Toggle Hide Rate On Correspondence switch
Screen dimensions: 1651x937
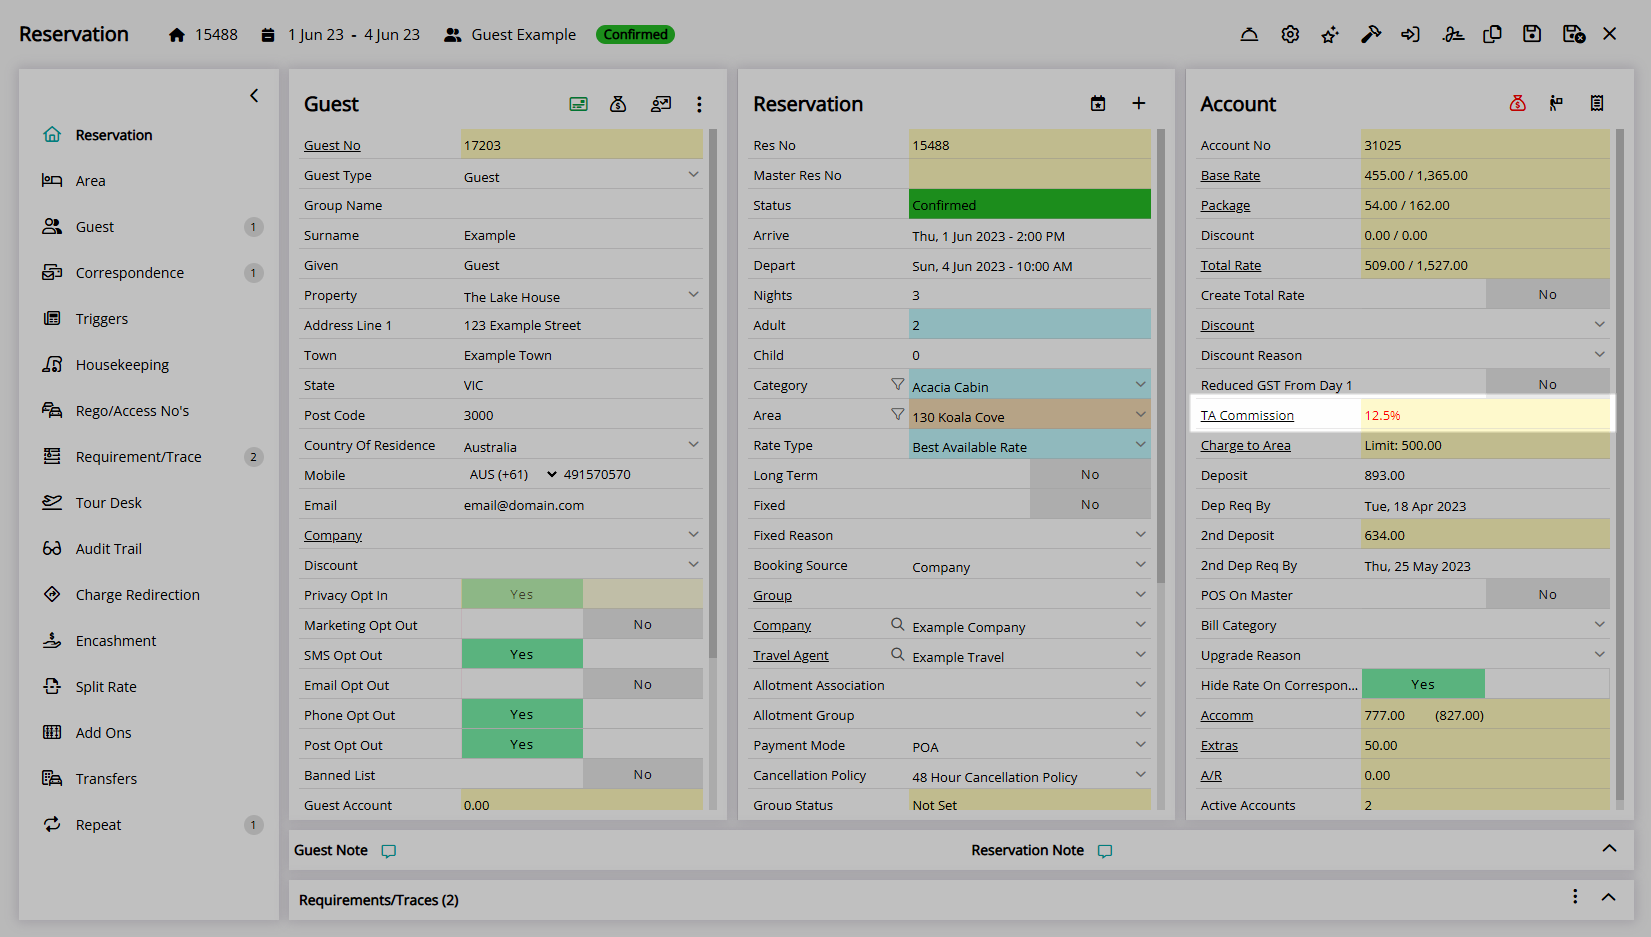pyautogui.click(x=1484, y=685)
